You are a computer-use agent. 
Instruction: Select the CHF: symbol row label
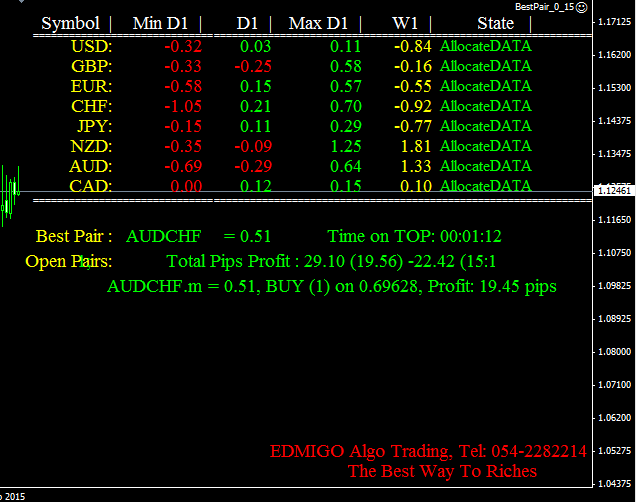pos(92,106)
